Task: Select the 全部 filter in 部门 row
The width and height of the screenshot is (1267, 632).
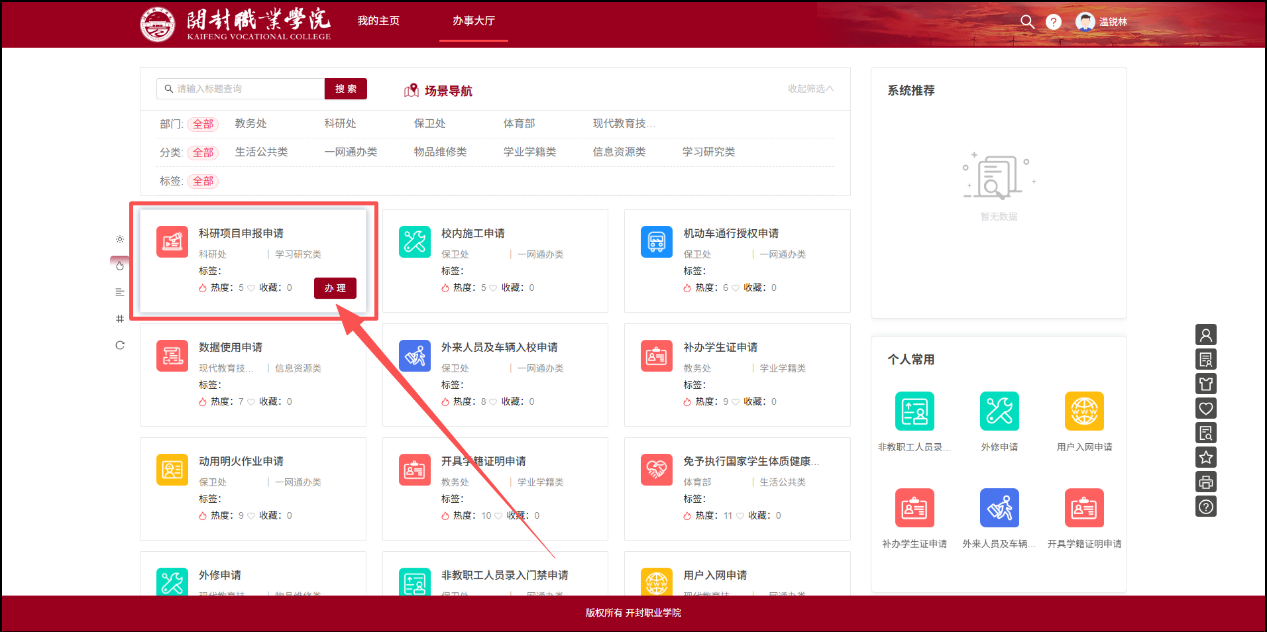Action: click(x=203, y=124)
